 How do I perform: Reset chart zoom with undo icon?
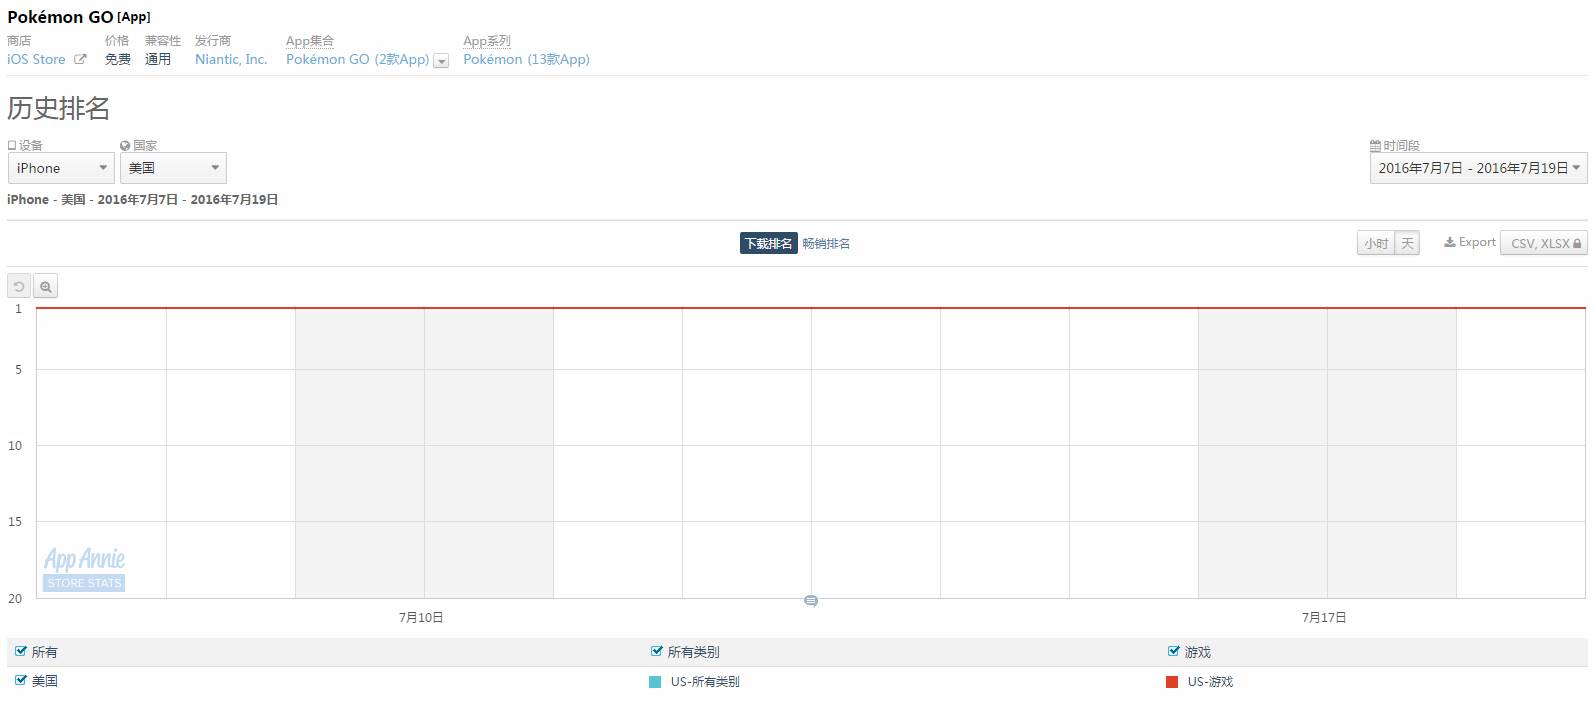click(x=19, y=287)
